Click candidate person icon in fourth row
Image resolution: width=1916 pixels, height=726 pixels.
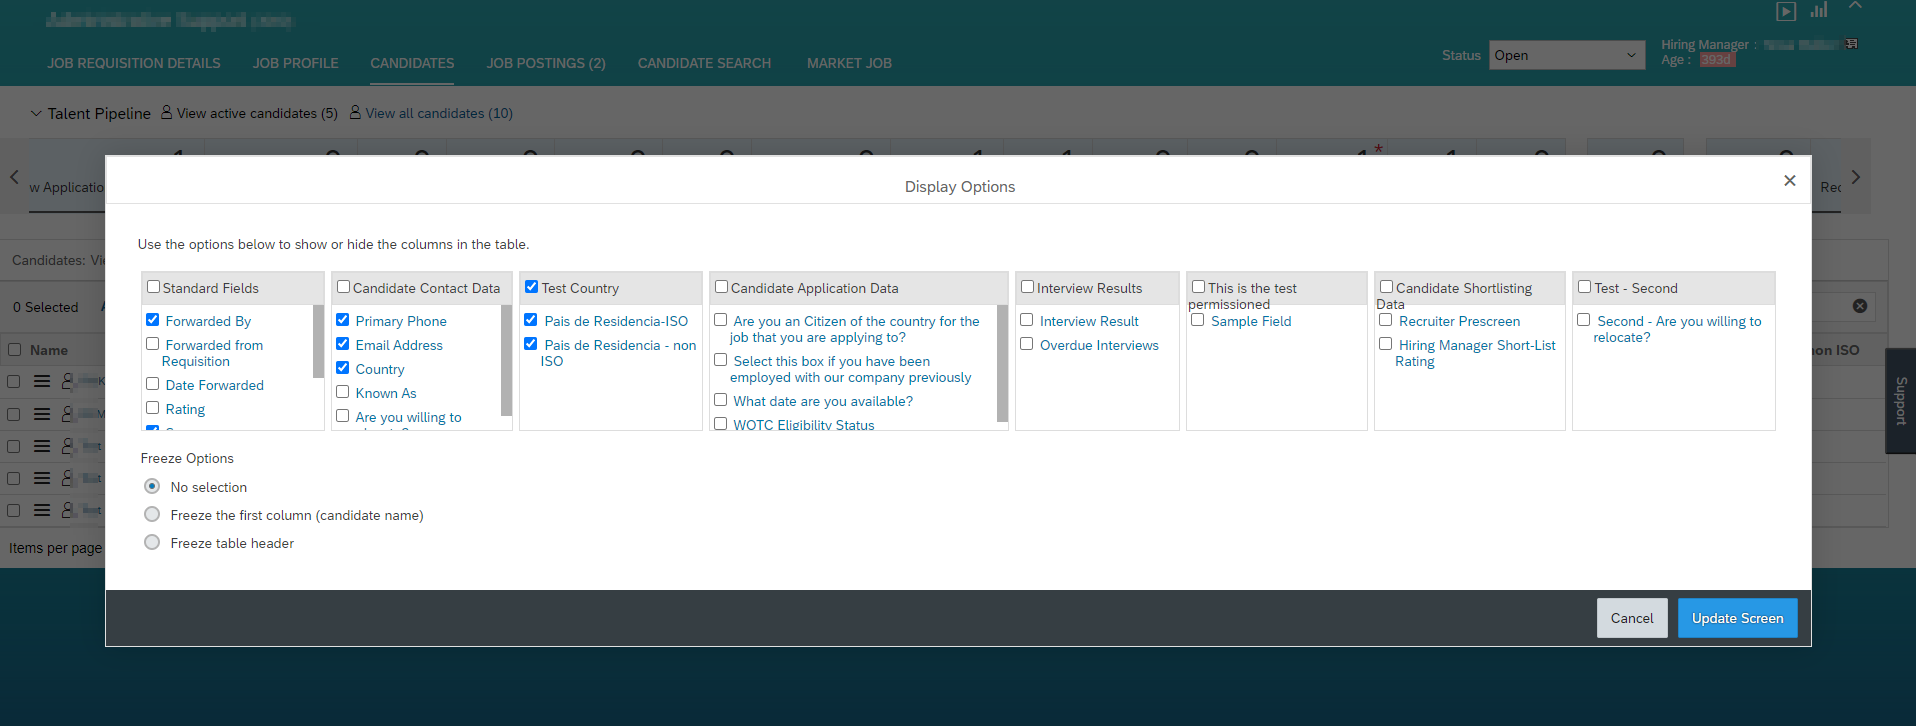point(68,478)
